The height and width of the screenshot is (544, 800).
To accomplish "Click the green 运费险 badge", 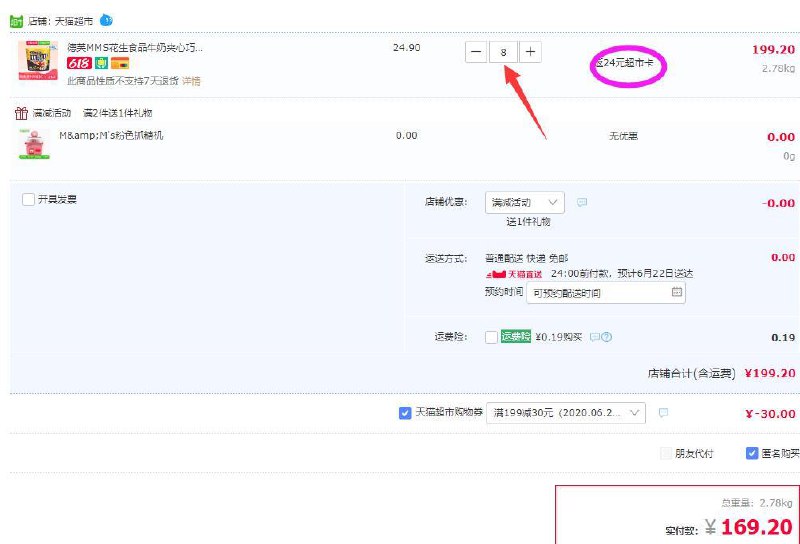I will pos(516,336).
